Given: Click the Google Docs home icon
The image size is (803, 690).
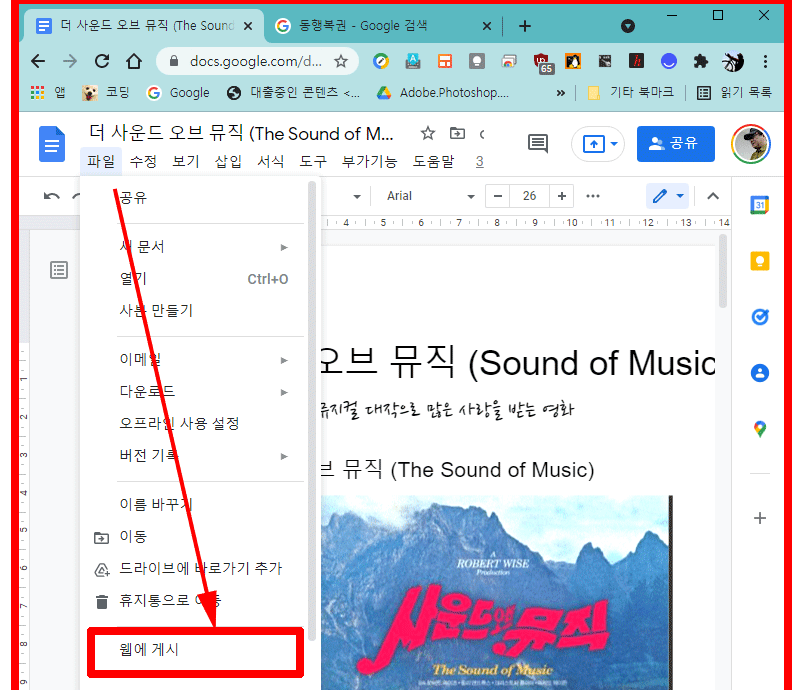Looking at the screenshot, I should click(52, 144).
